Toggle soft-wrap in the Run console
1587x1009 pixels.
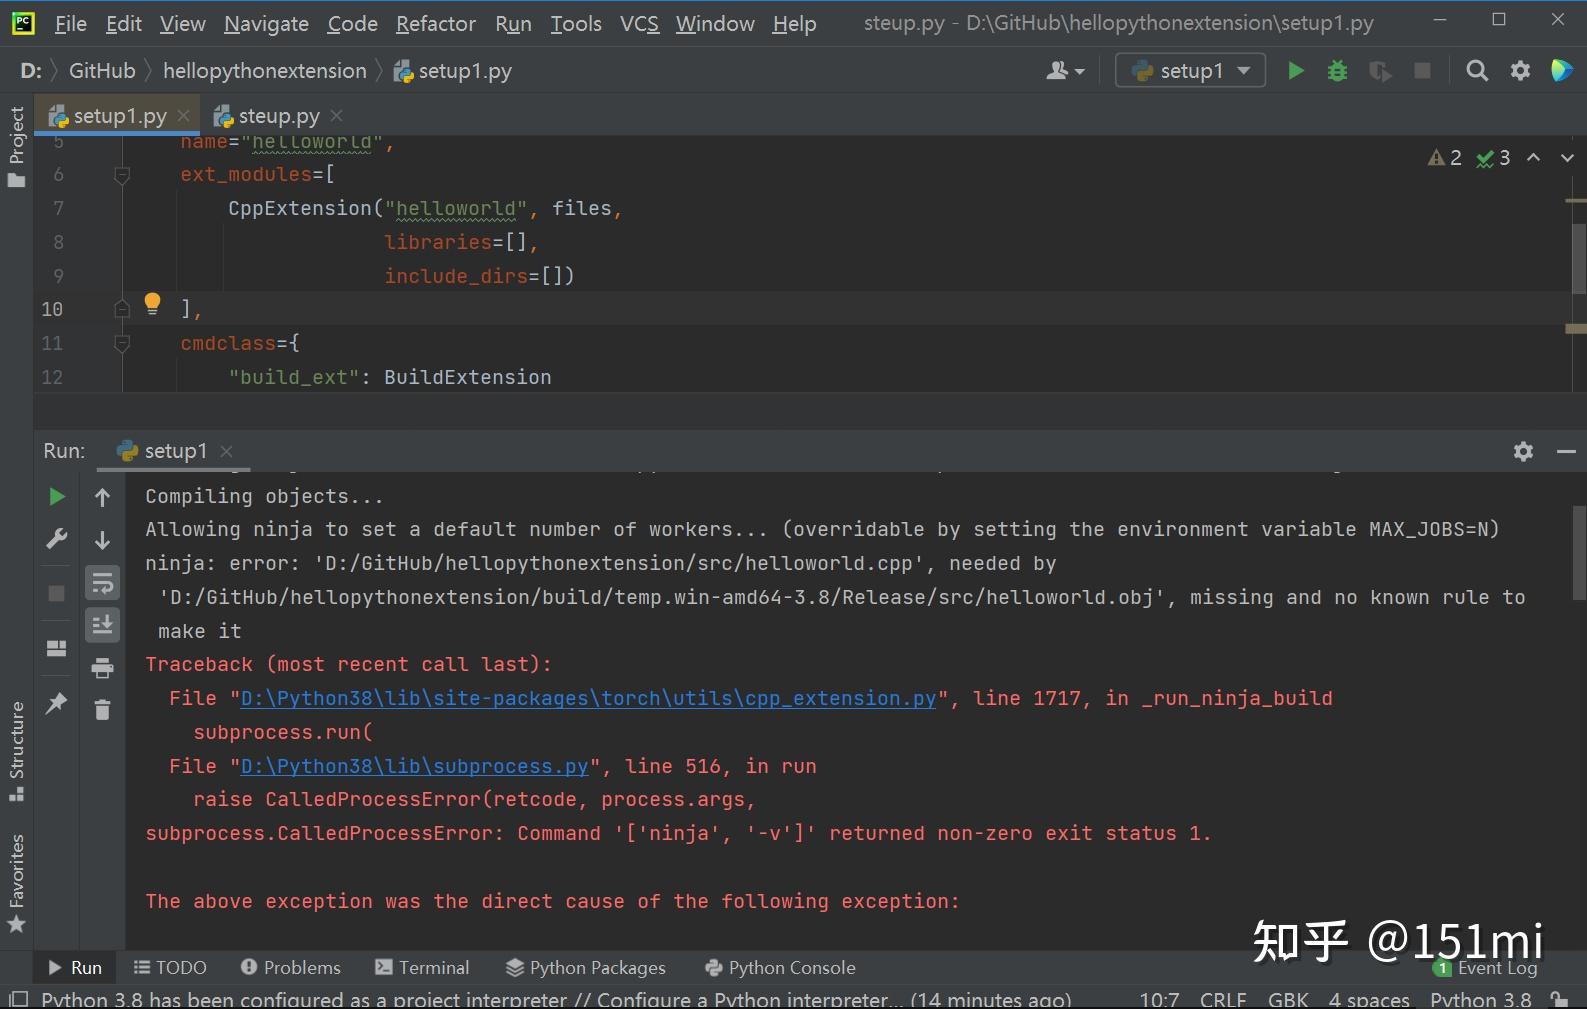[x=102, y=583]
